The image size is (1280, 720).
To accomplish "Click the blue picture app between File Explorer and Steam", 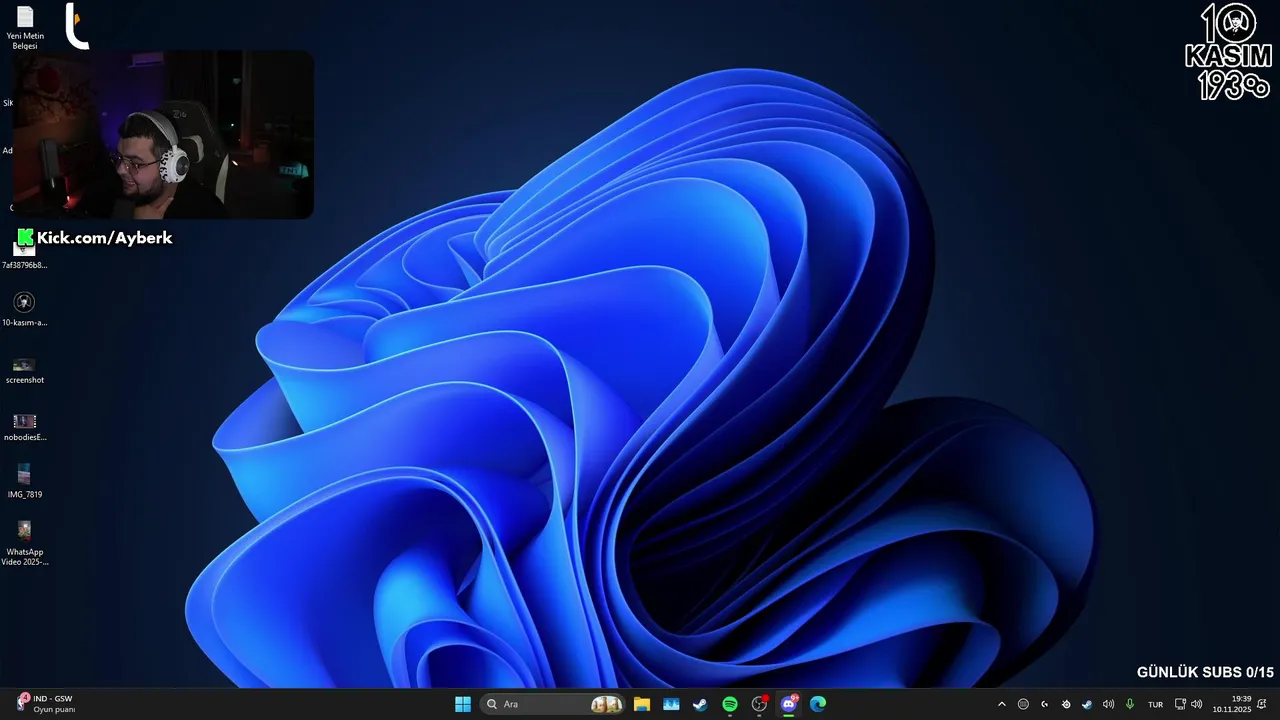I will tap(671, 704).
